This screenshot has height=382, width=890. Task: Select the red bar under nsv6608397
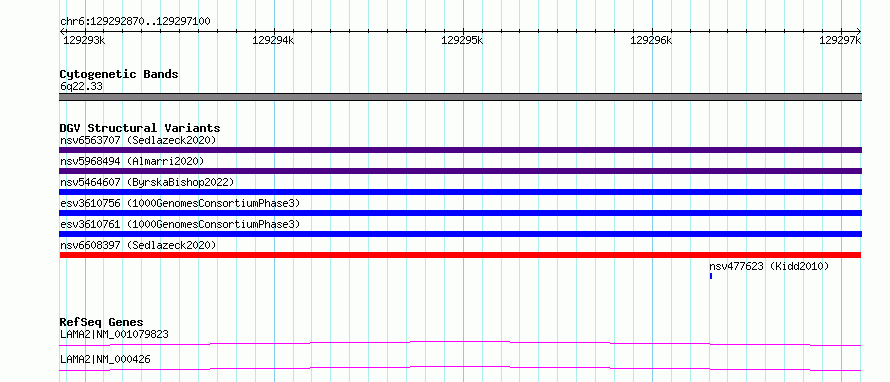tap(460, 255)
